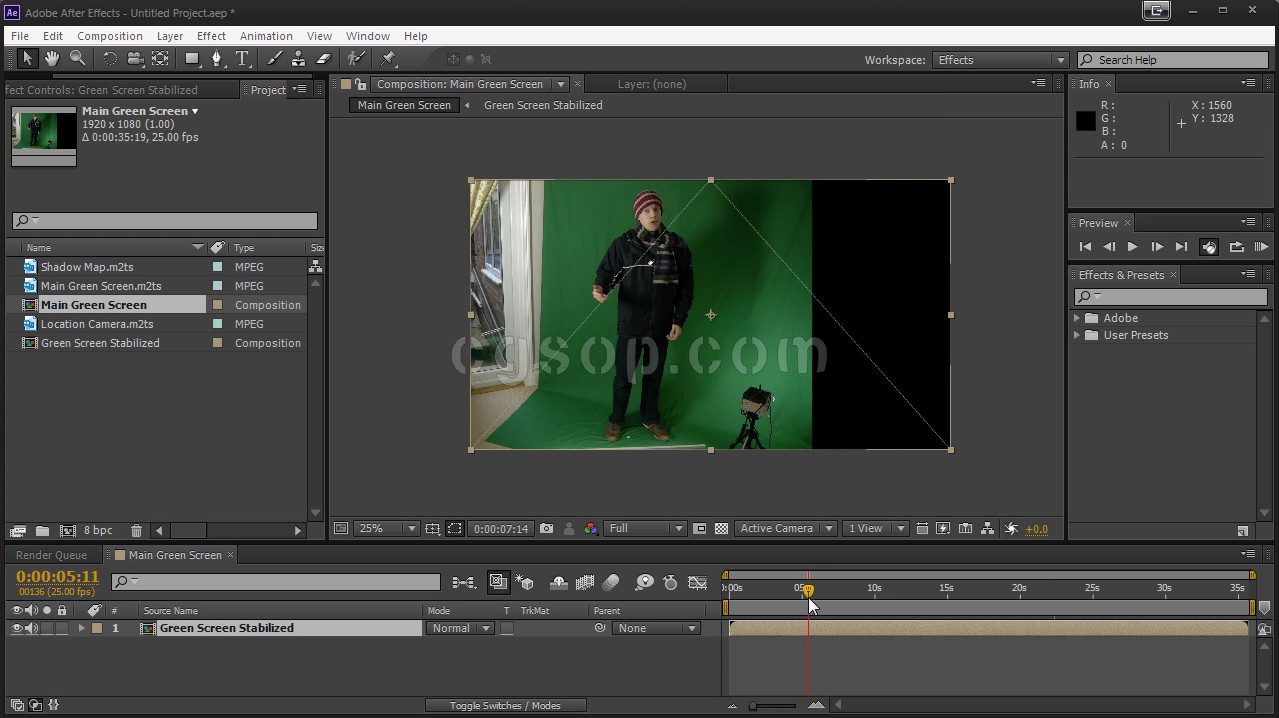Click the 8 bpc color depth button
Viewport: 1279px width, 718px height.
click(98, 530)
